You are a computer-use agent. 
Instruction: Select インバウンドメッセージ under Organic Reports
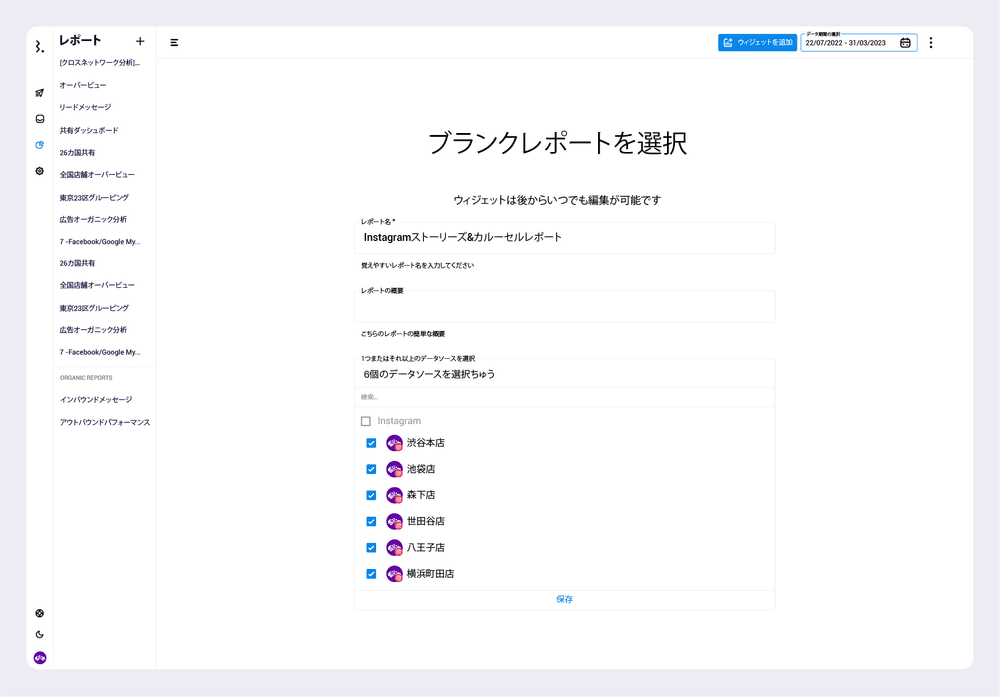tap(96, 399)
